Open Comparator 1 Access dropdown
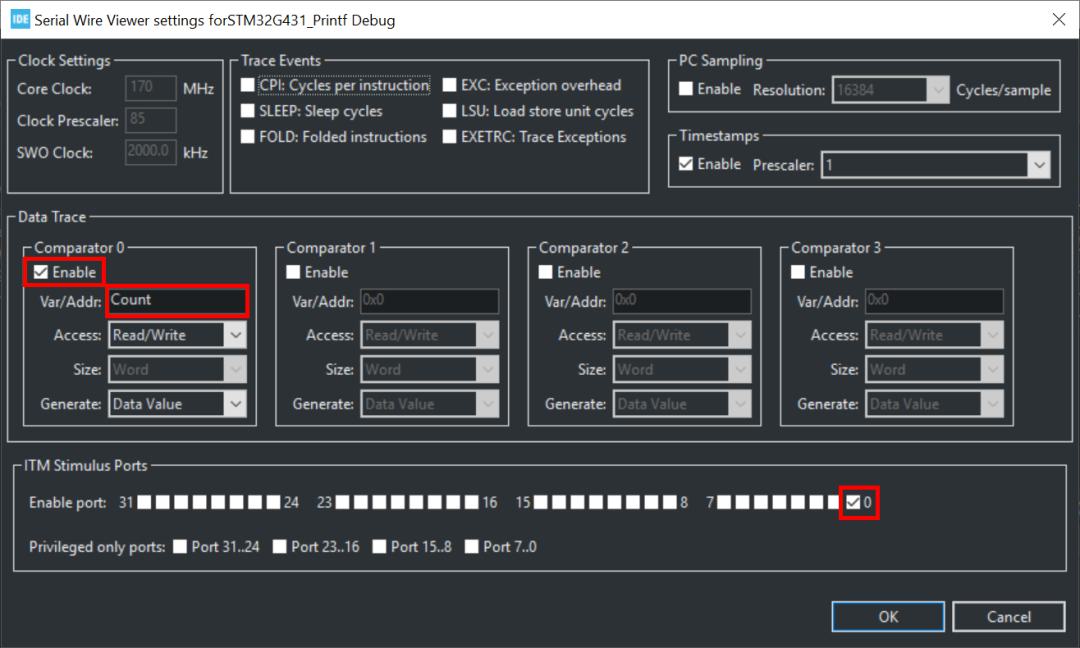The height and width of the screenshot is (648, 1080). tap(430, 335)
